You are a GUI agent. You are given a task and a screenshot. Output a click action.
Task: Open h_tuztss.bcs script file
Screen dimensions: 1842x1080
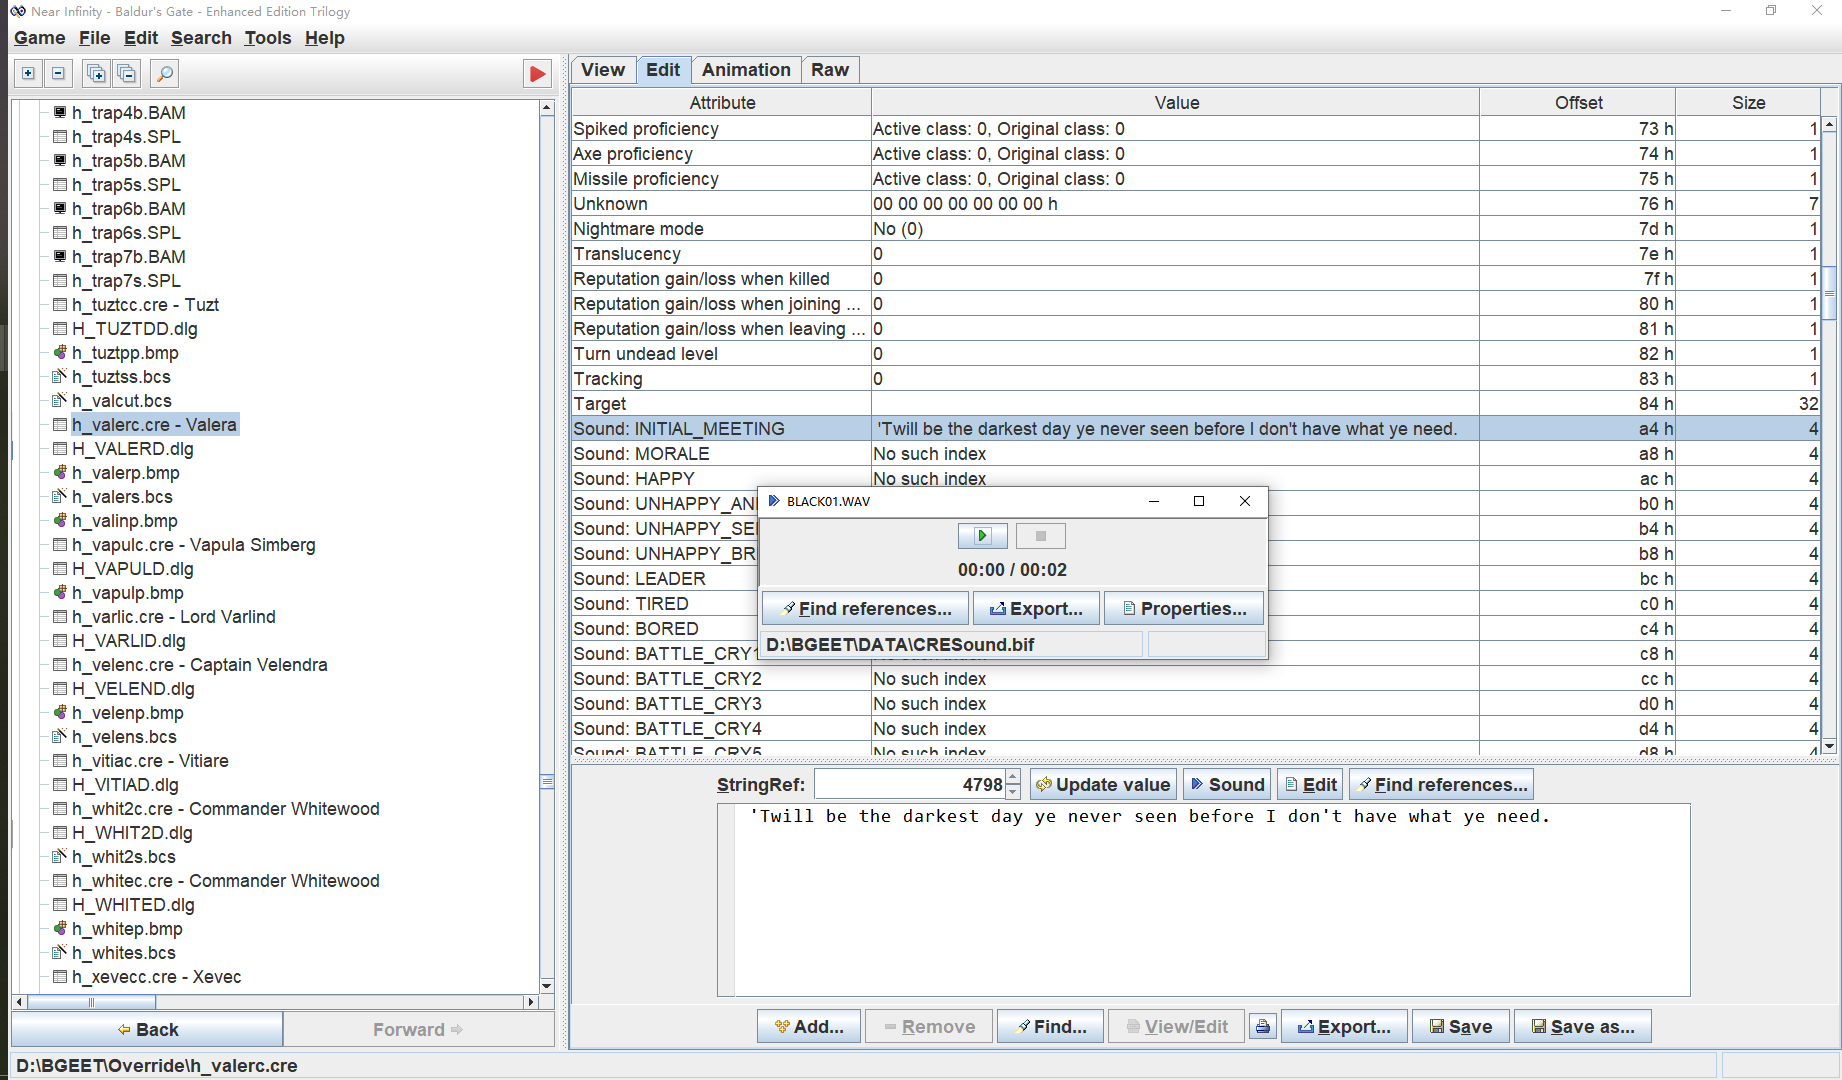tap(121, 377)
